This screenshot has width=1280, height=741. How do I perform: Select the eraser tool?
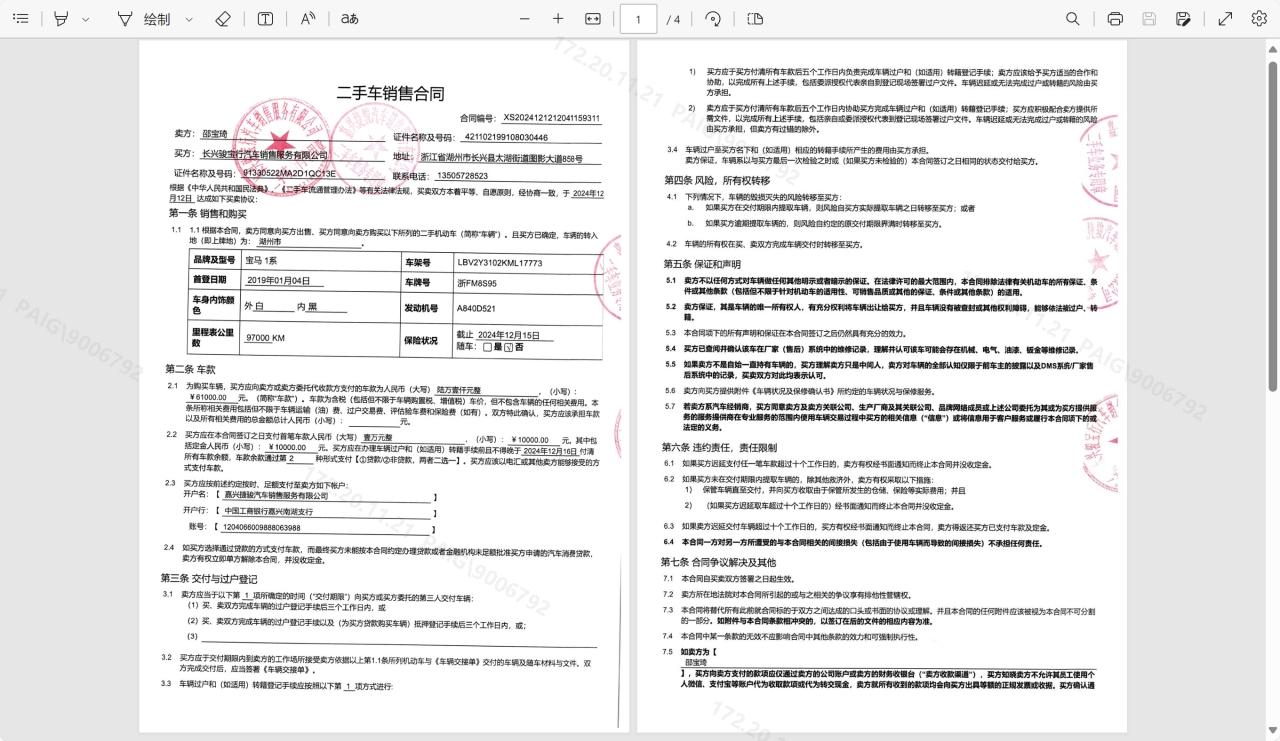223,19
